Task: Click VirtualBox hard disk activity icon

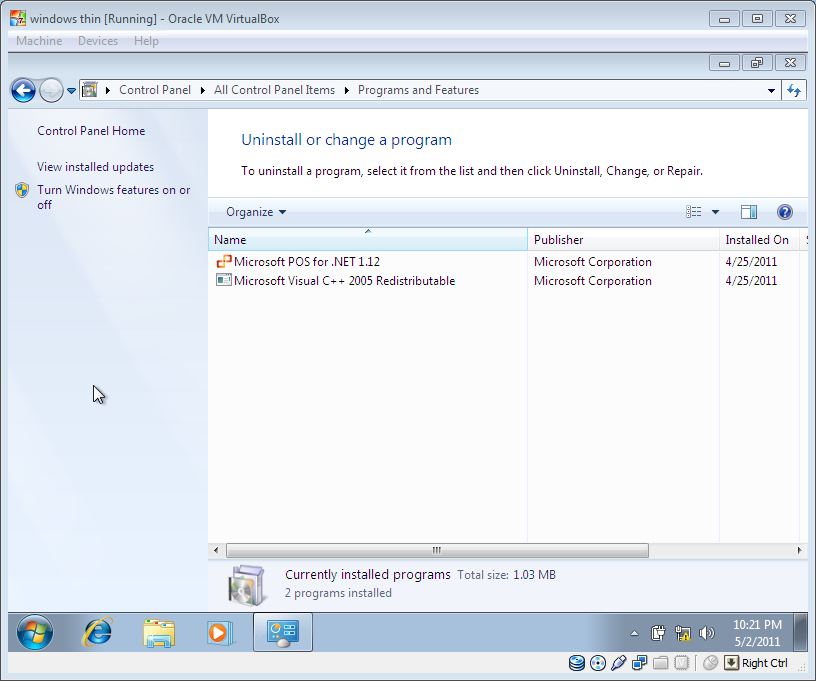Action: coord(577,663)
